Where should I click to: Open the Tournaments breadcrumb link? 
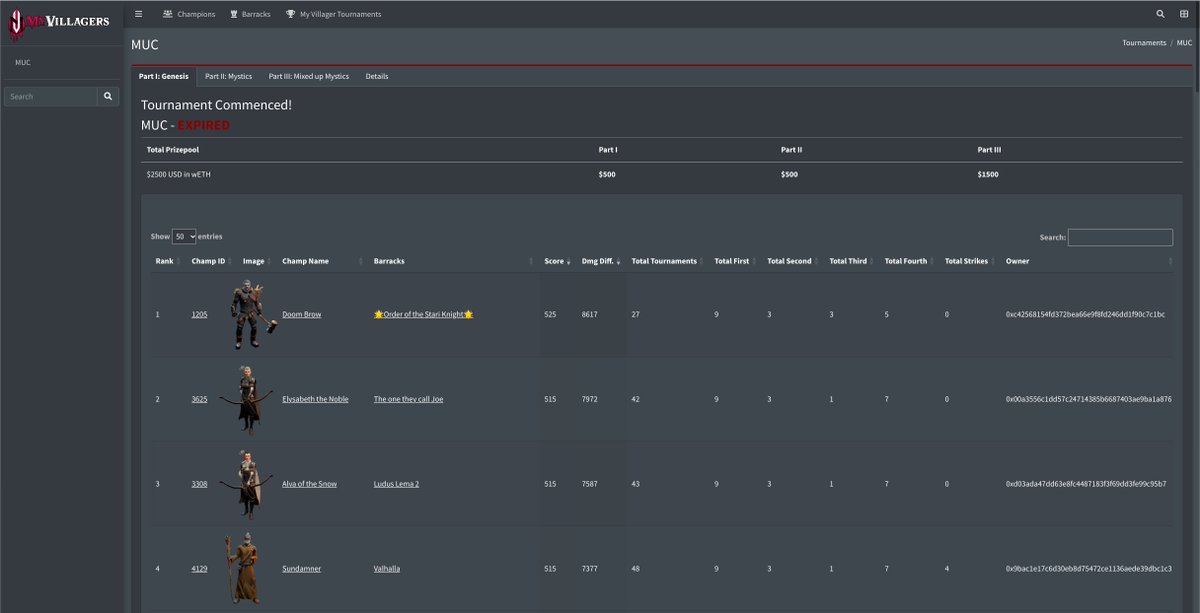[1144, 43]
